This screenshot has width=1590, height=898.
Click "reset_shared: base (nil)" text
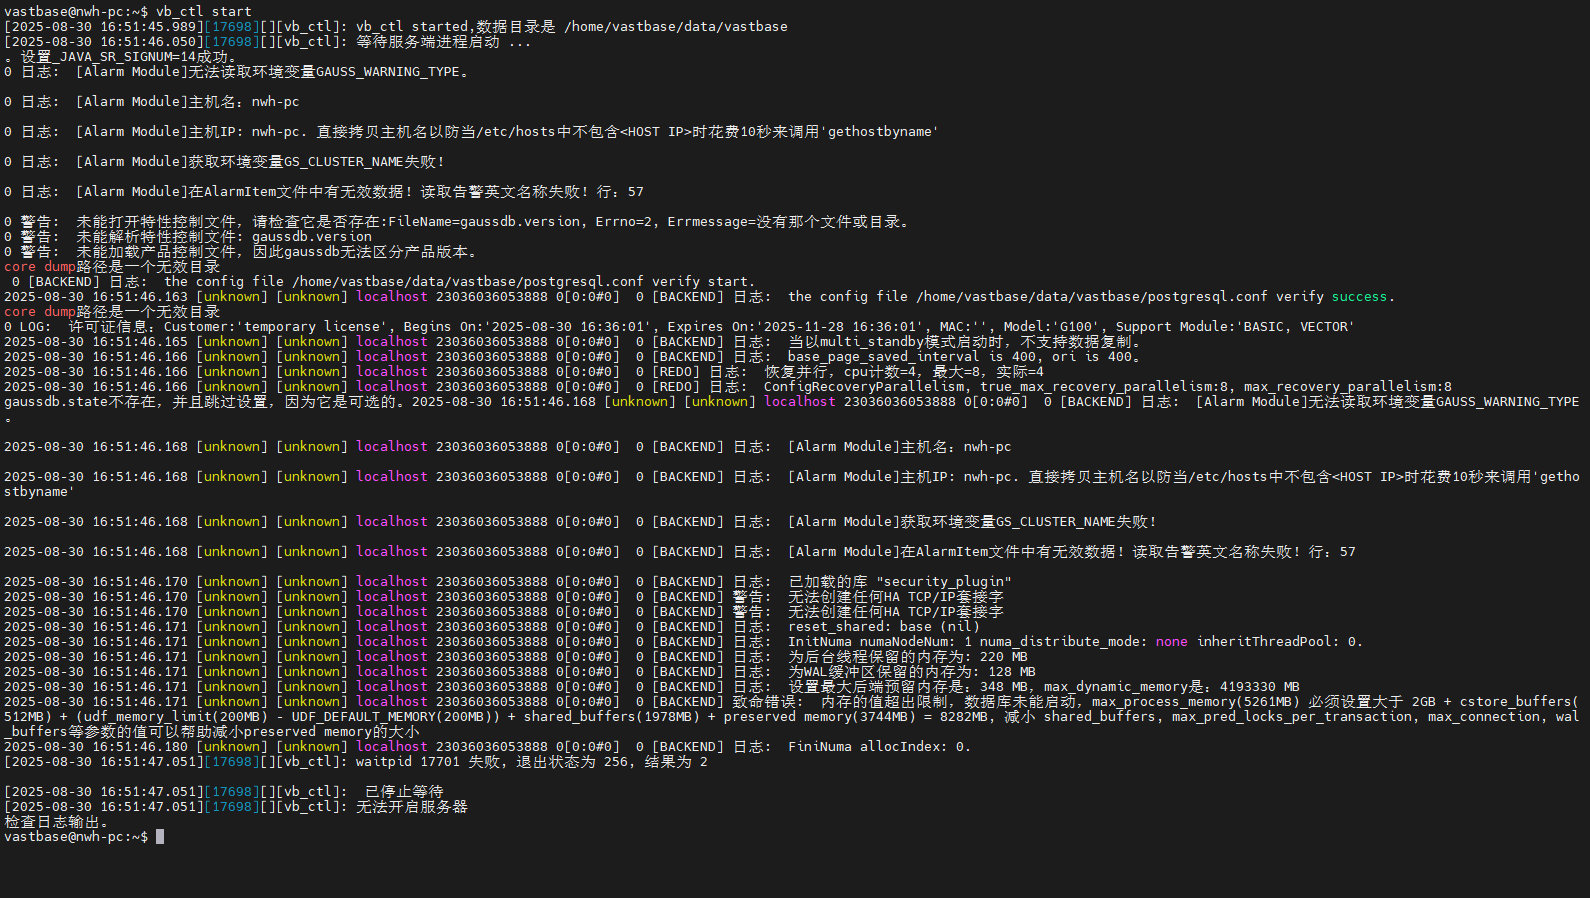pyautogui.click(x=884, y=627)
